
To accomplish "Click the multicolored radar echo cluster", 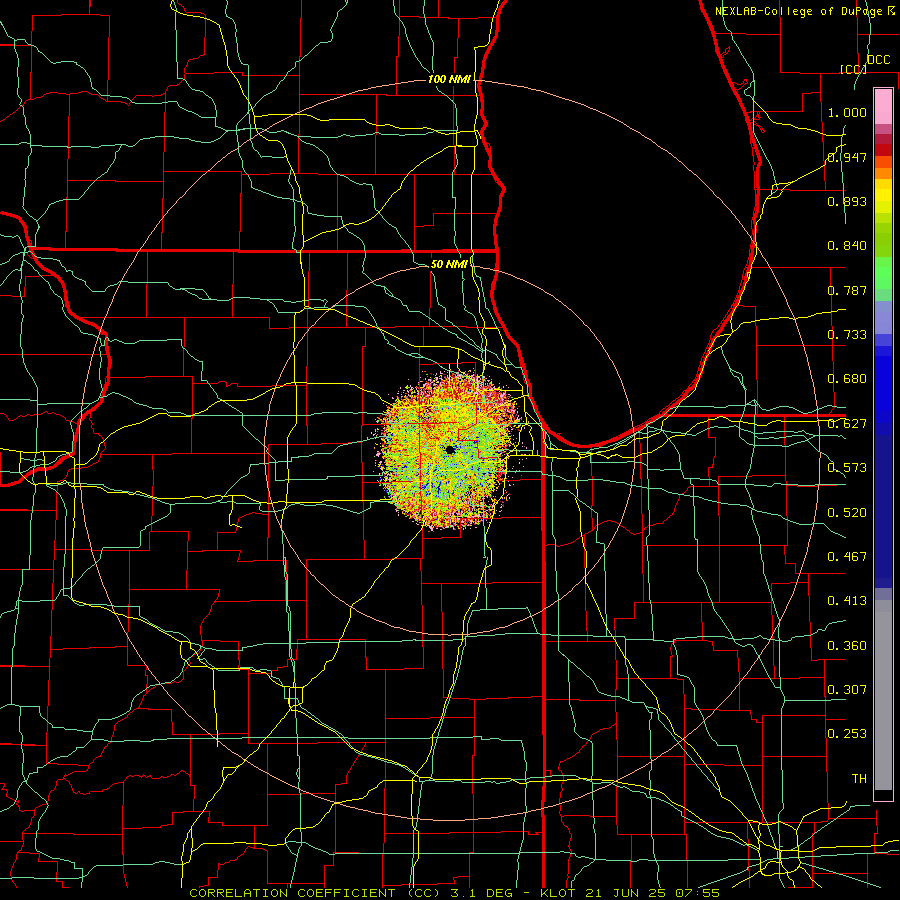I will coord(449,449).
